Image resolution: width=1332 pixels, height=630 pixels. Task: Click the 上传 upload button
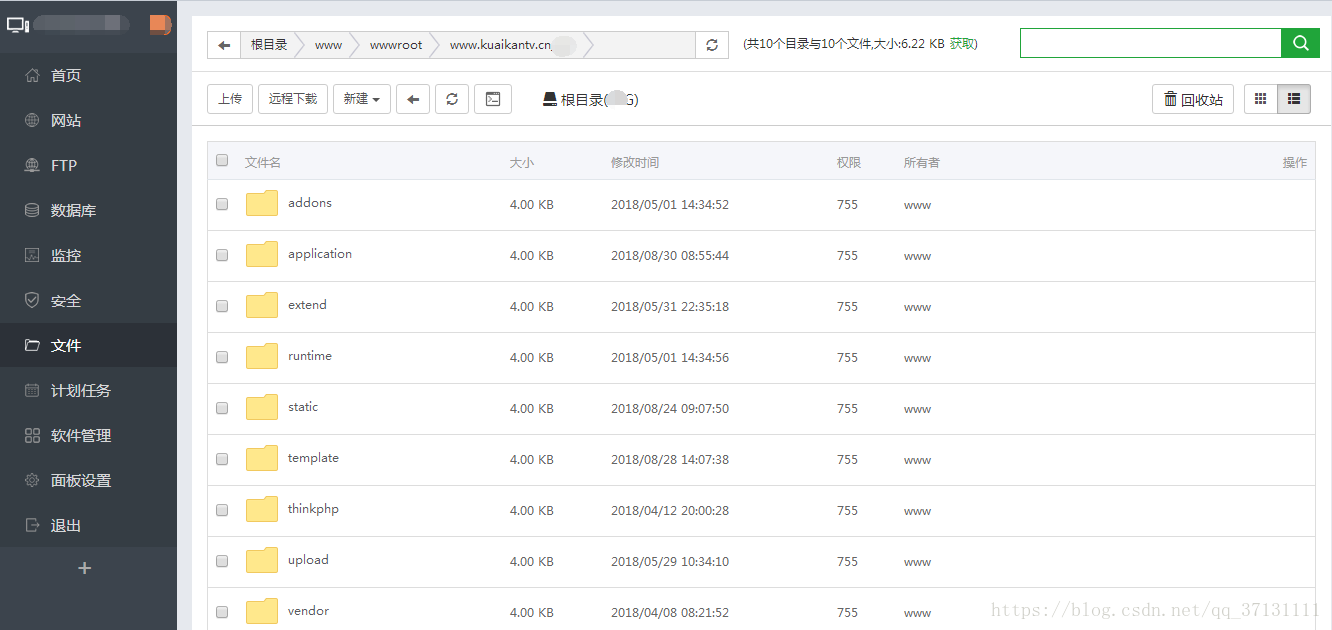(x=230, y=99)
